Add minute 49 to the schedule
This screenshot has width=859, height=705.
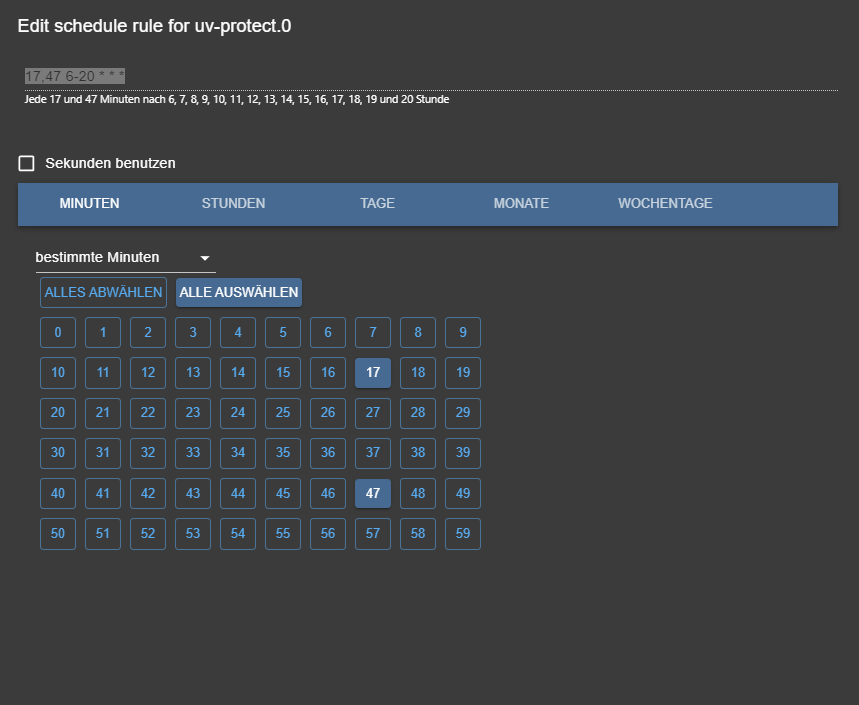pyautogui.click(x=463, y=493)
